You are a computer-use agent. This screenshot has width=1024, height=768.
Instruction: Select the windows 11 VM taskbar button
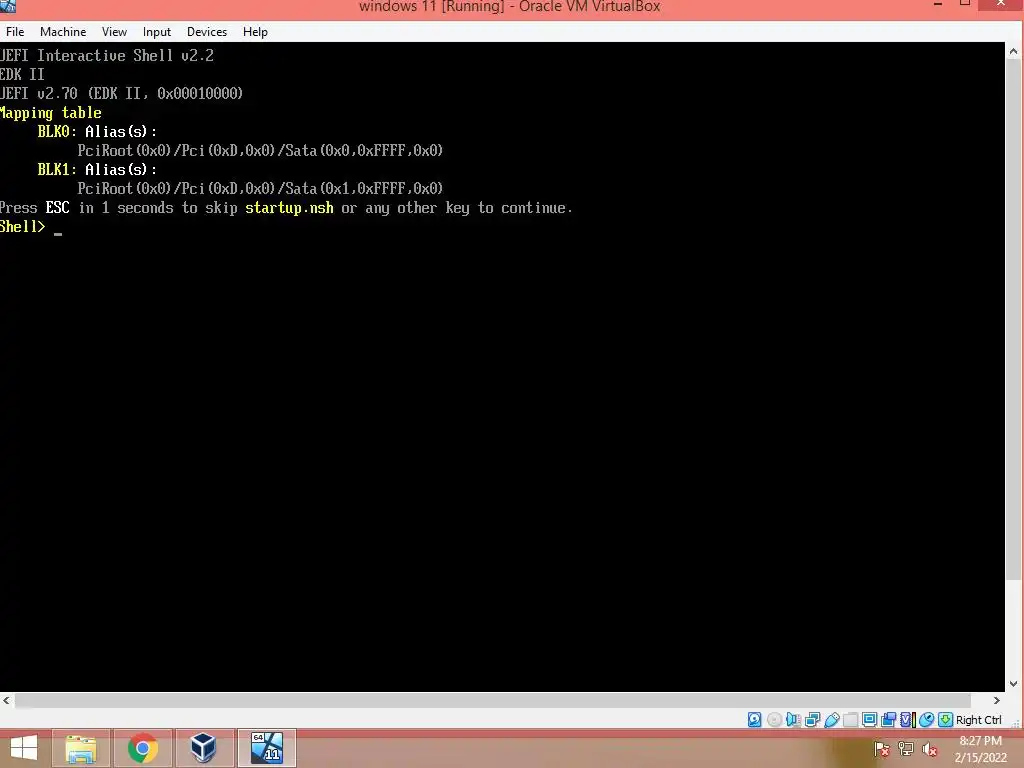coord(266,748)
